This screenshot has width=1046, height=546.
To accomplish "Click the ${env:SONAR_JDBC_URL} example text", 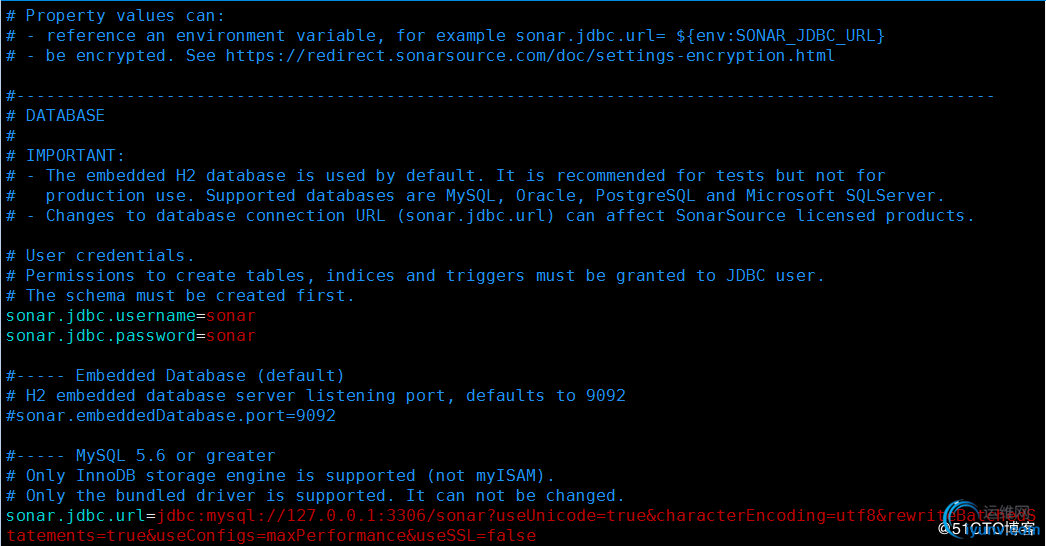I will [780, 36].
